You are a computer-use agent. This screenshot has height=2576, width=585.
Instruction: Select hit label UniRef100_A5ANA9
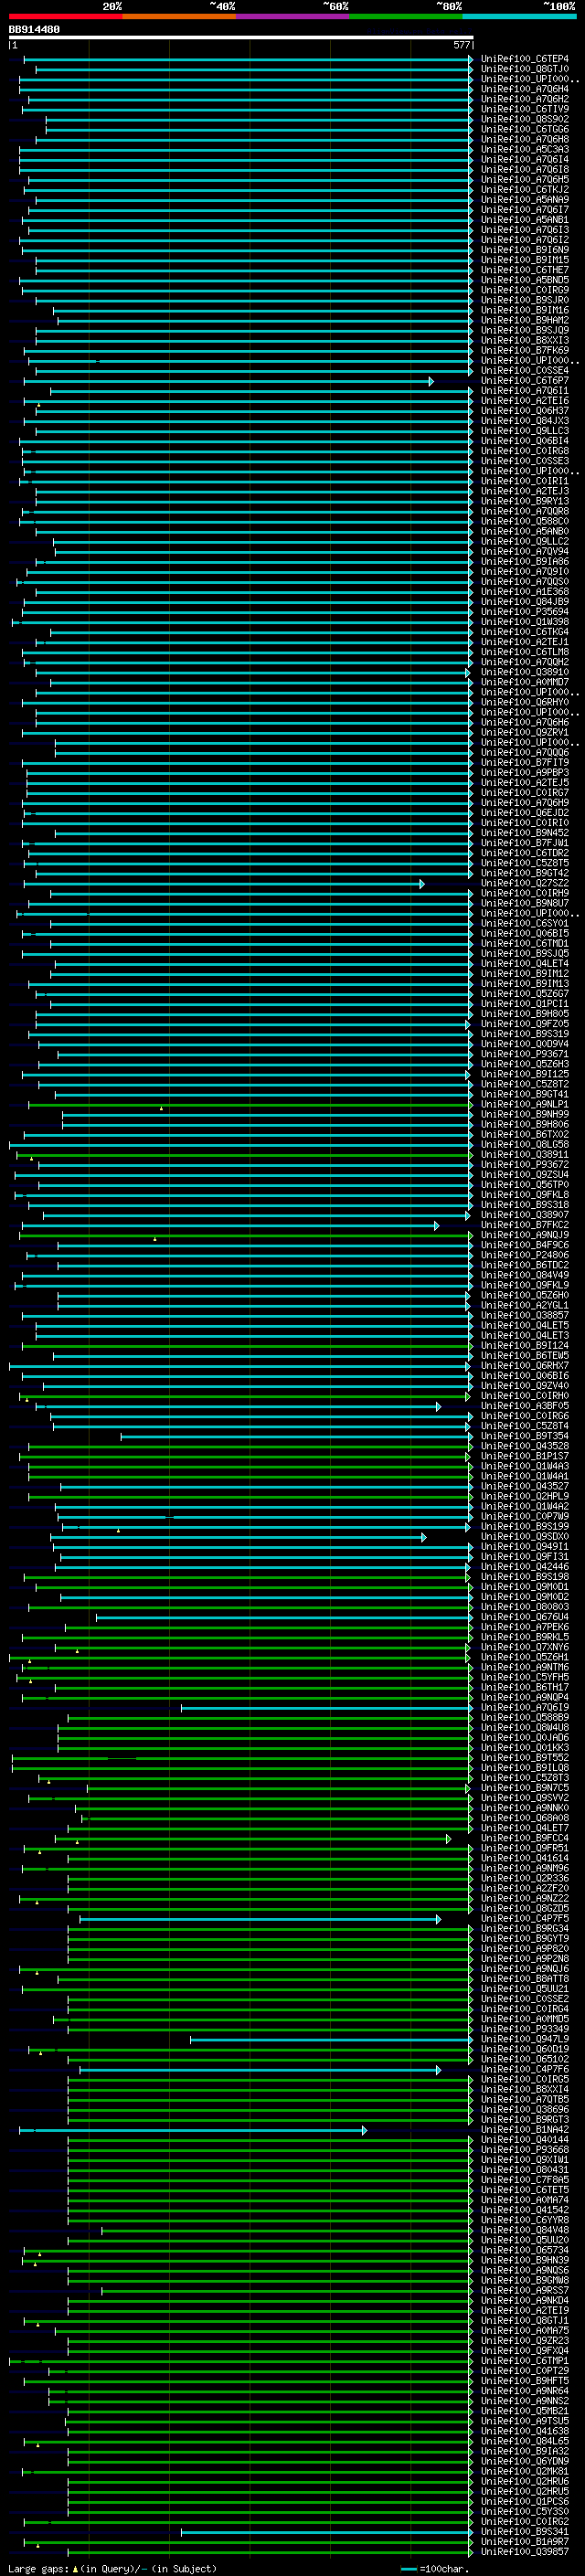coord(524,199)
